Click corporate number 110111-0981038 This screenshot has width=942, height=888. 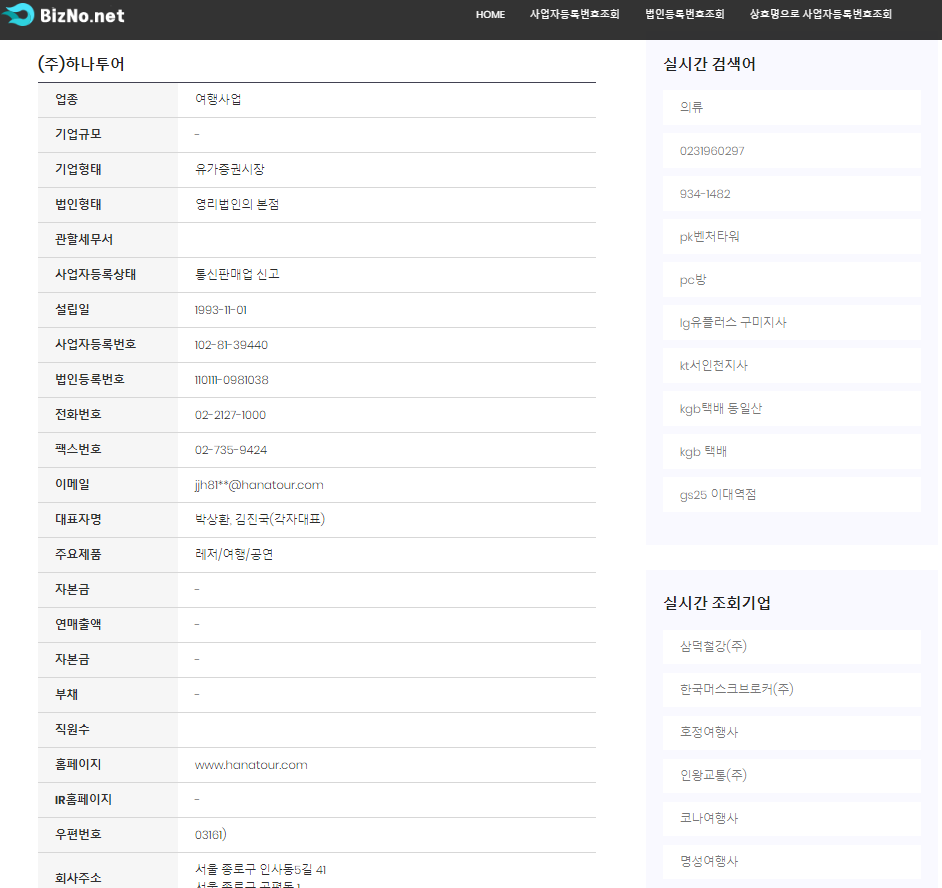click(231, 380)
